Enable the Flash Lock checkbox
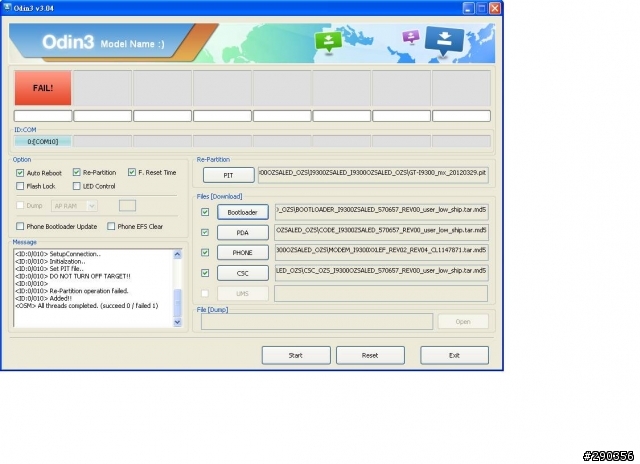This screenshot has width=640, height=464. click(20, 186)
